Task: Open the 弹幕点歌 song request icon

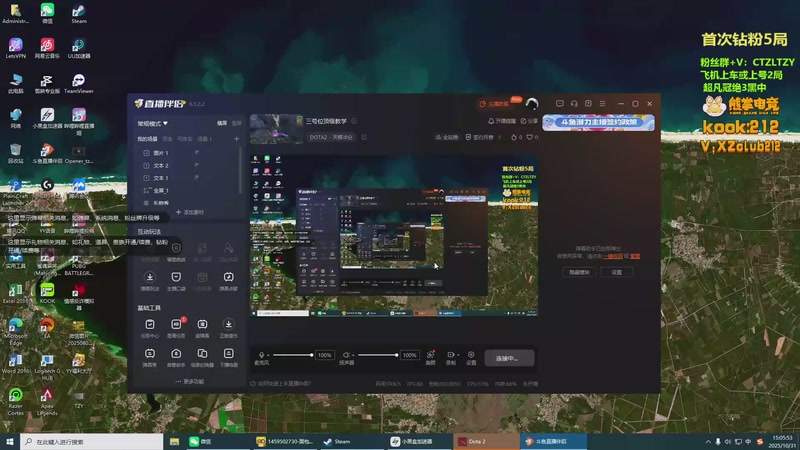Action: coord(229,277)
